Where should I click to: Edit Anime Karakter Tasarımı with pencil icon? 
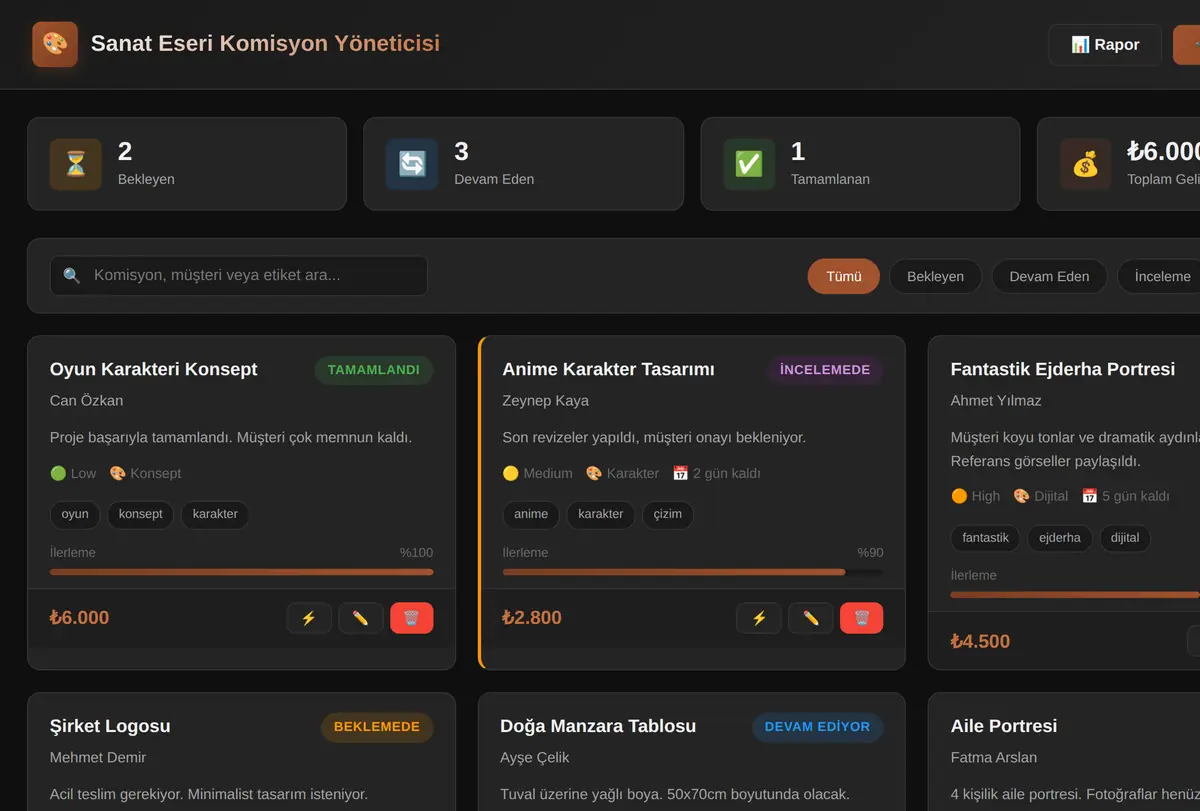[811, 618]
